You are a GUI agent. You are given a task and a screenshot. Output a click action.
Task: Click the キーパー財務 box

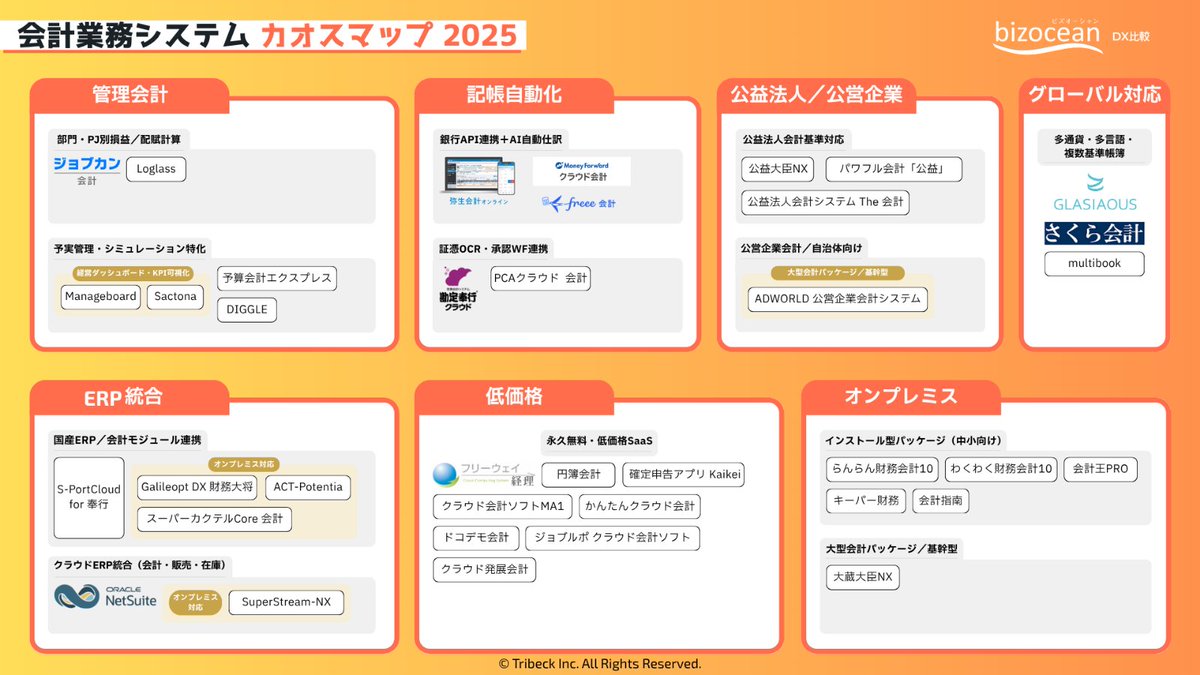(865, 501)
